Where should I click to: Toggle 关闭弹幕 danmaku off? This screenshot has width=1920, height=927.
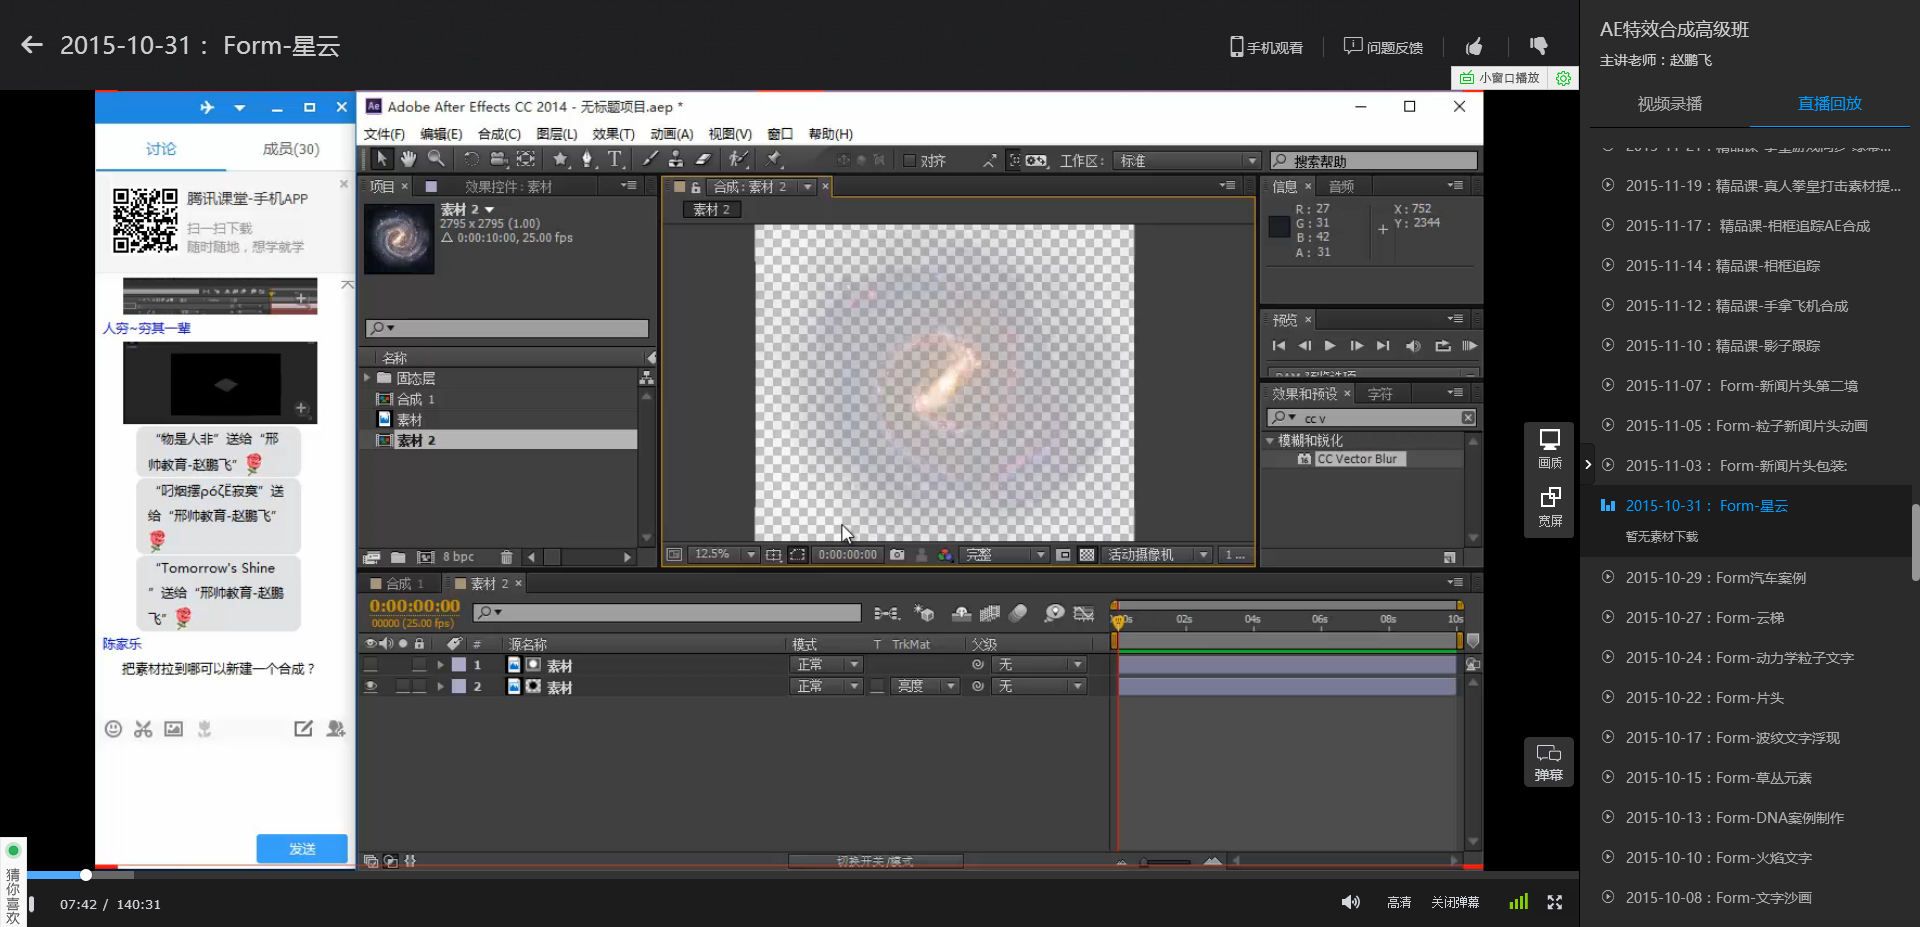[x=1455, y=903]
